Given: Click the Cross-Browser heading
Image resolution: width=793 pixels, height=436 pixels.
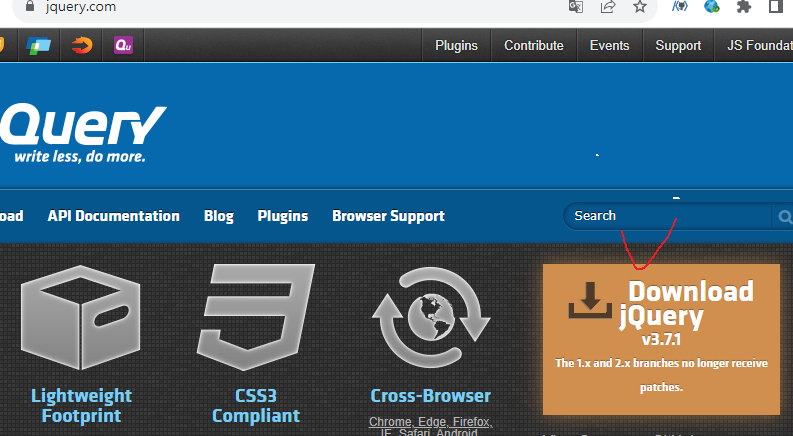Looking at the screenshot, I should [x=430, y=396].
